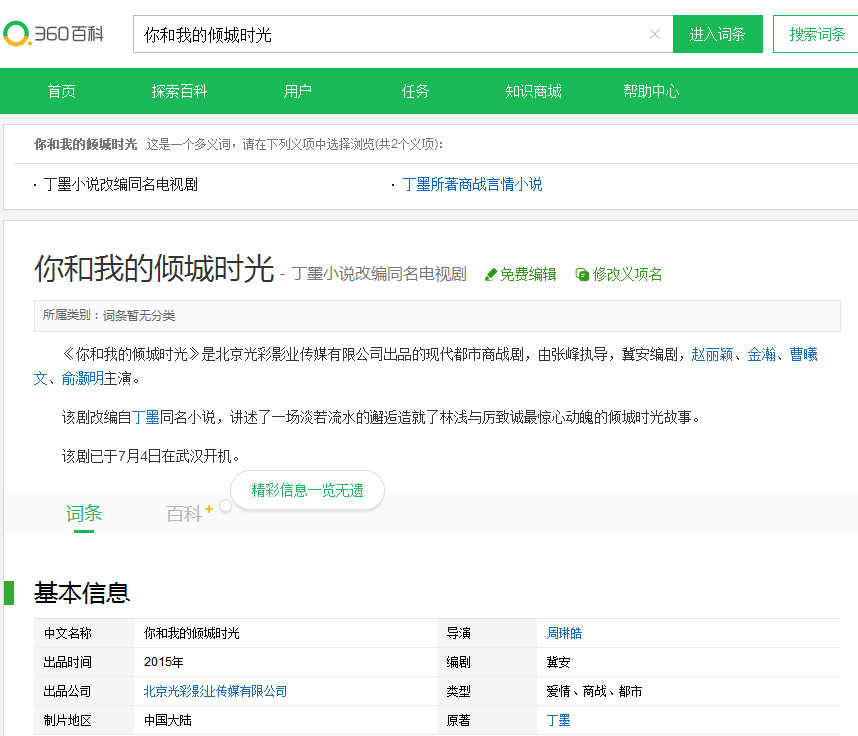
Task: Clear the search box with the X icon
Action: click(x=655, y=34)
